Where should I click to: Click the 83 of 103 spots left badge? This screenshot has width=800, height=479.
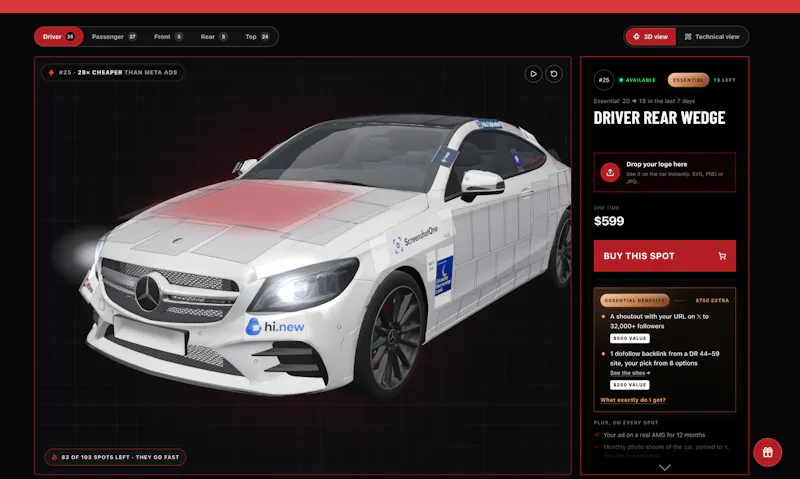click(115, 457)
